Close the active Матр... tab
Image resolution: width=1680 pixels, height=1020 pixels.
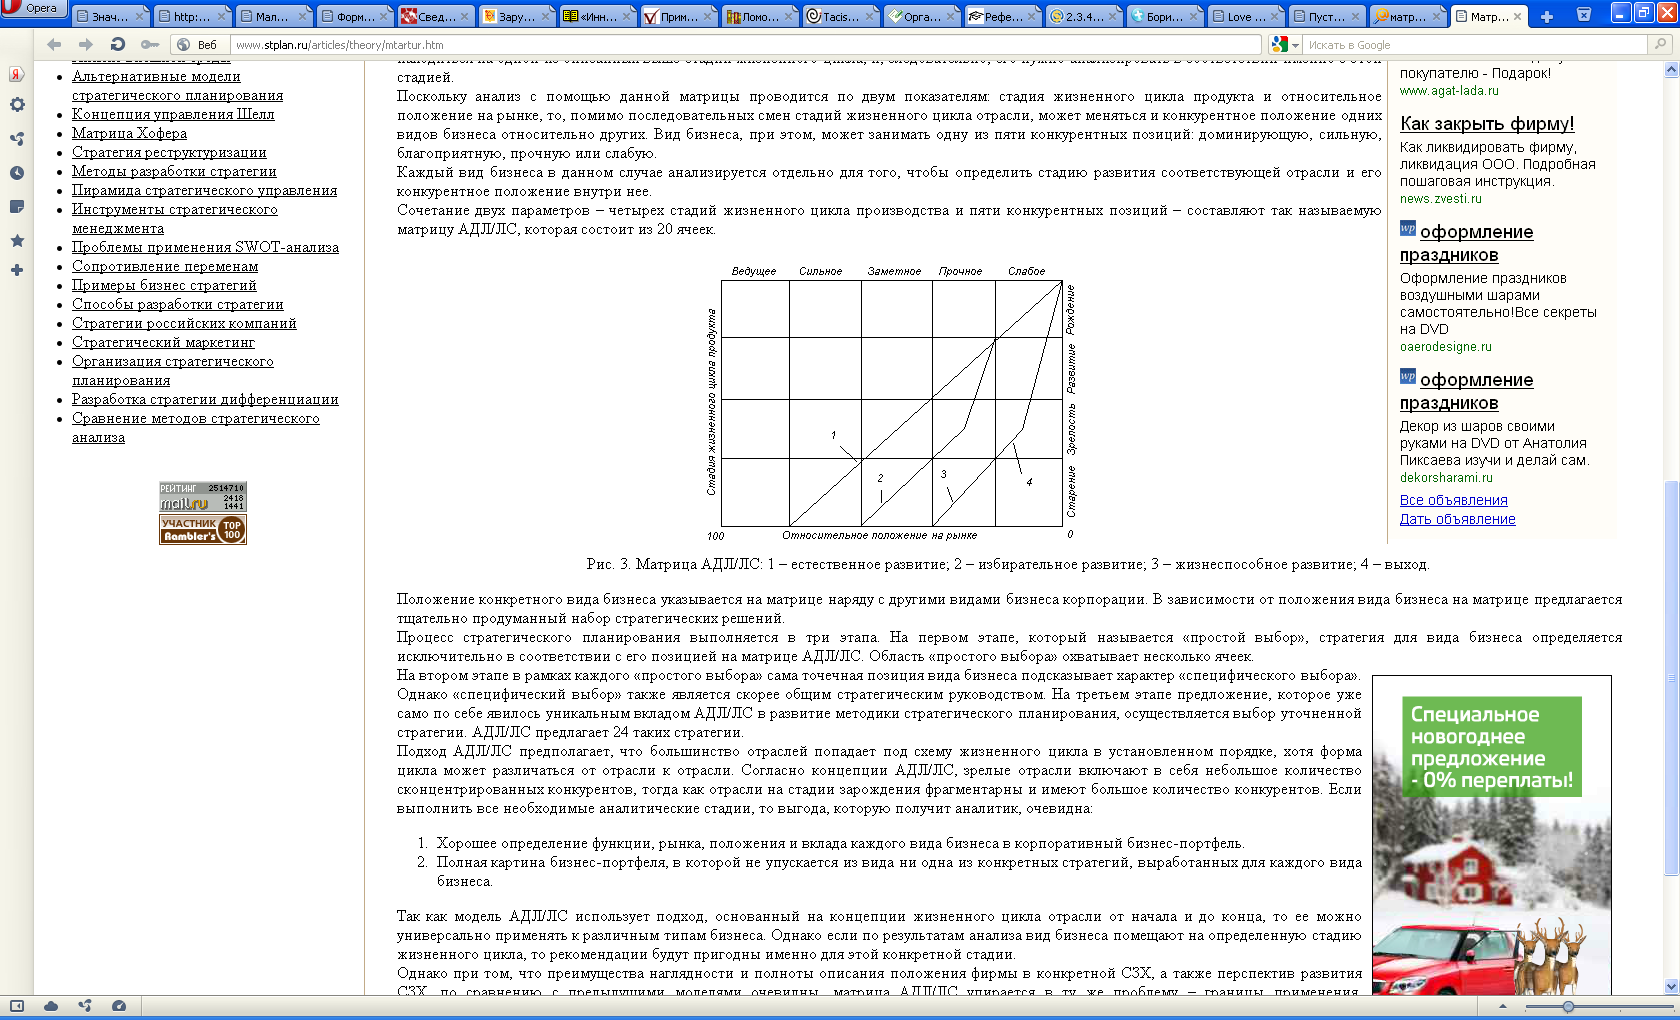click(x=1517, y=17)
